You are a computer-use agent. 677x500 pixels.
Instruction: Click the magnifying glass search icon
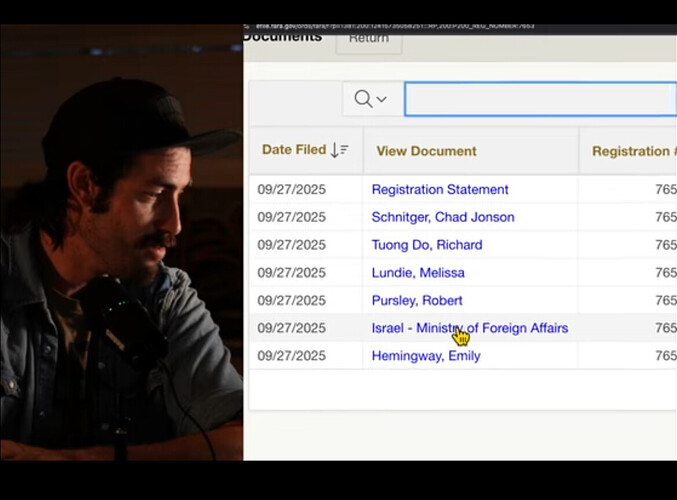pos(363,99)
